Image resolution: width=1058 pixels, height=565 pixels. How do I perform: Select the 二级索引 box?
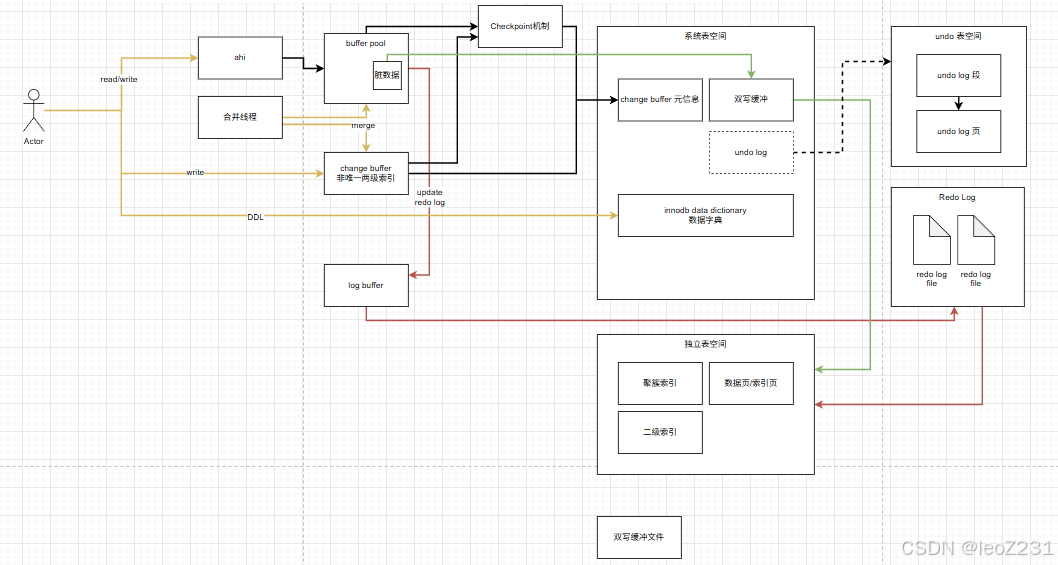(x=660, y=433)
